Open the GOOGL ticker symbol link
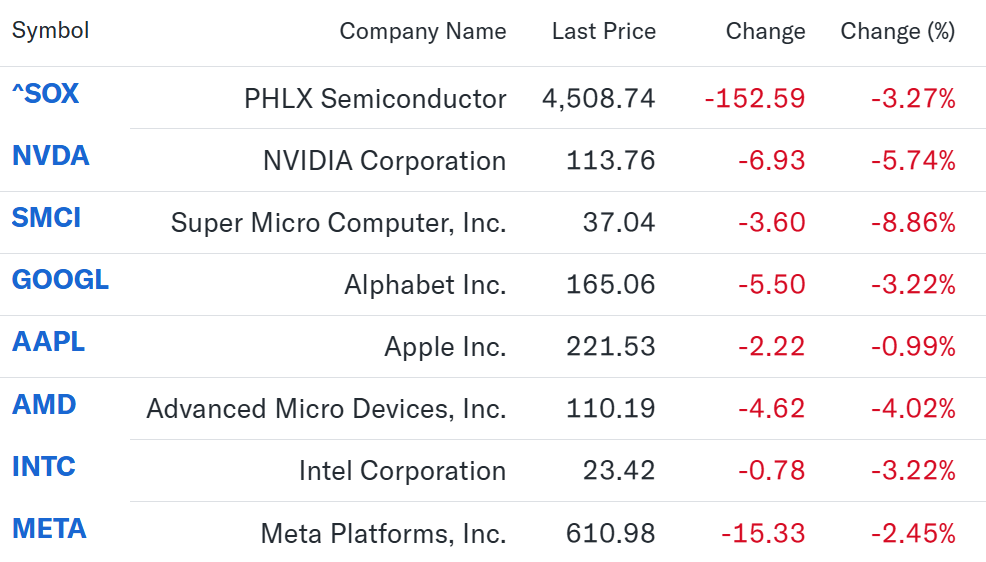Image resolution: width=986 pixels, height=562 pixels. (x=60, y=280)
